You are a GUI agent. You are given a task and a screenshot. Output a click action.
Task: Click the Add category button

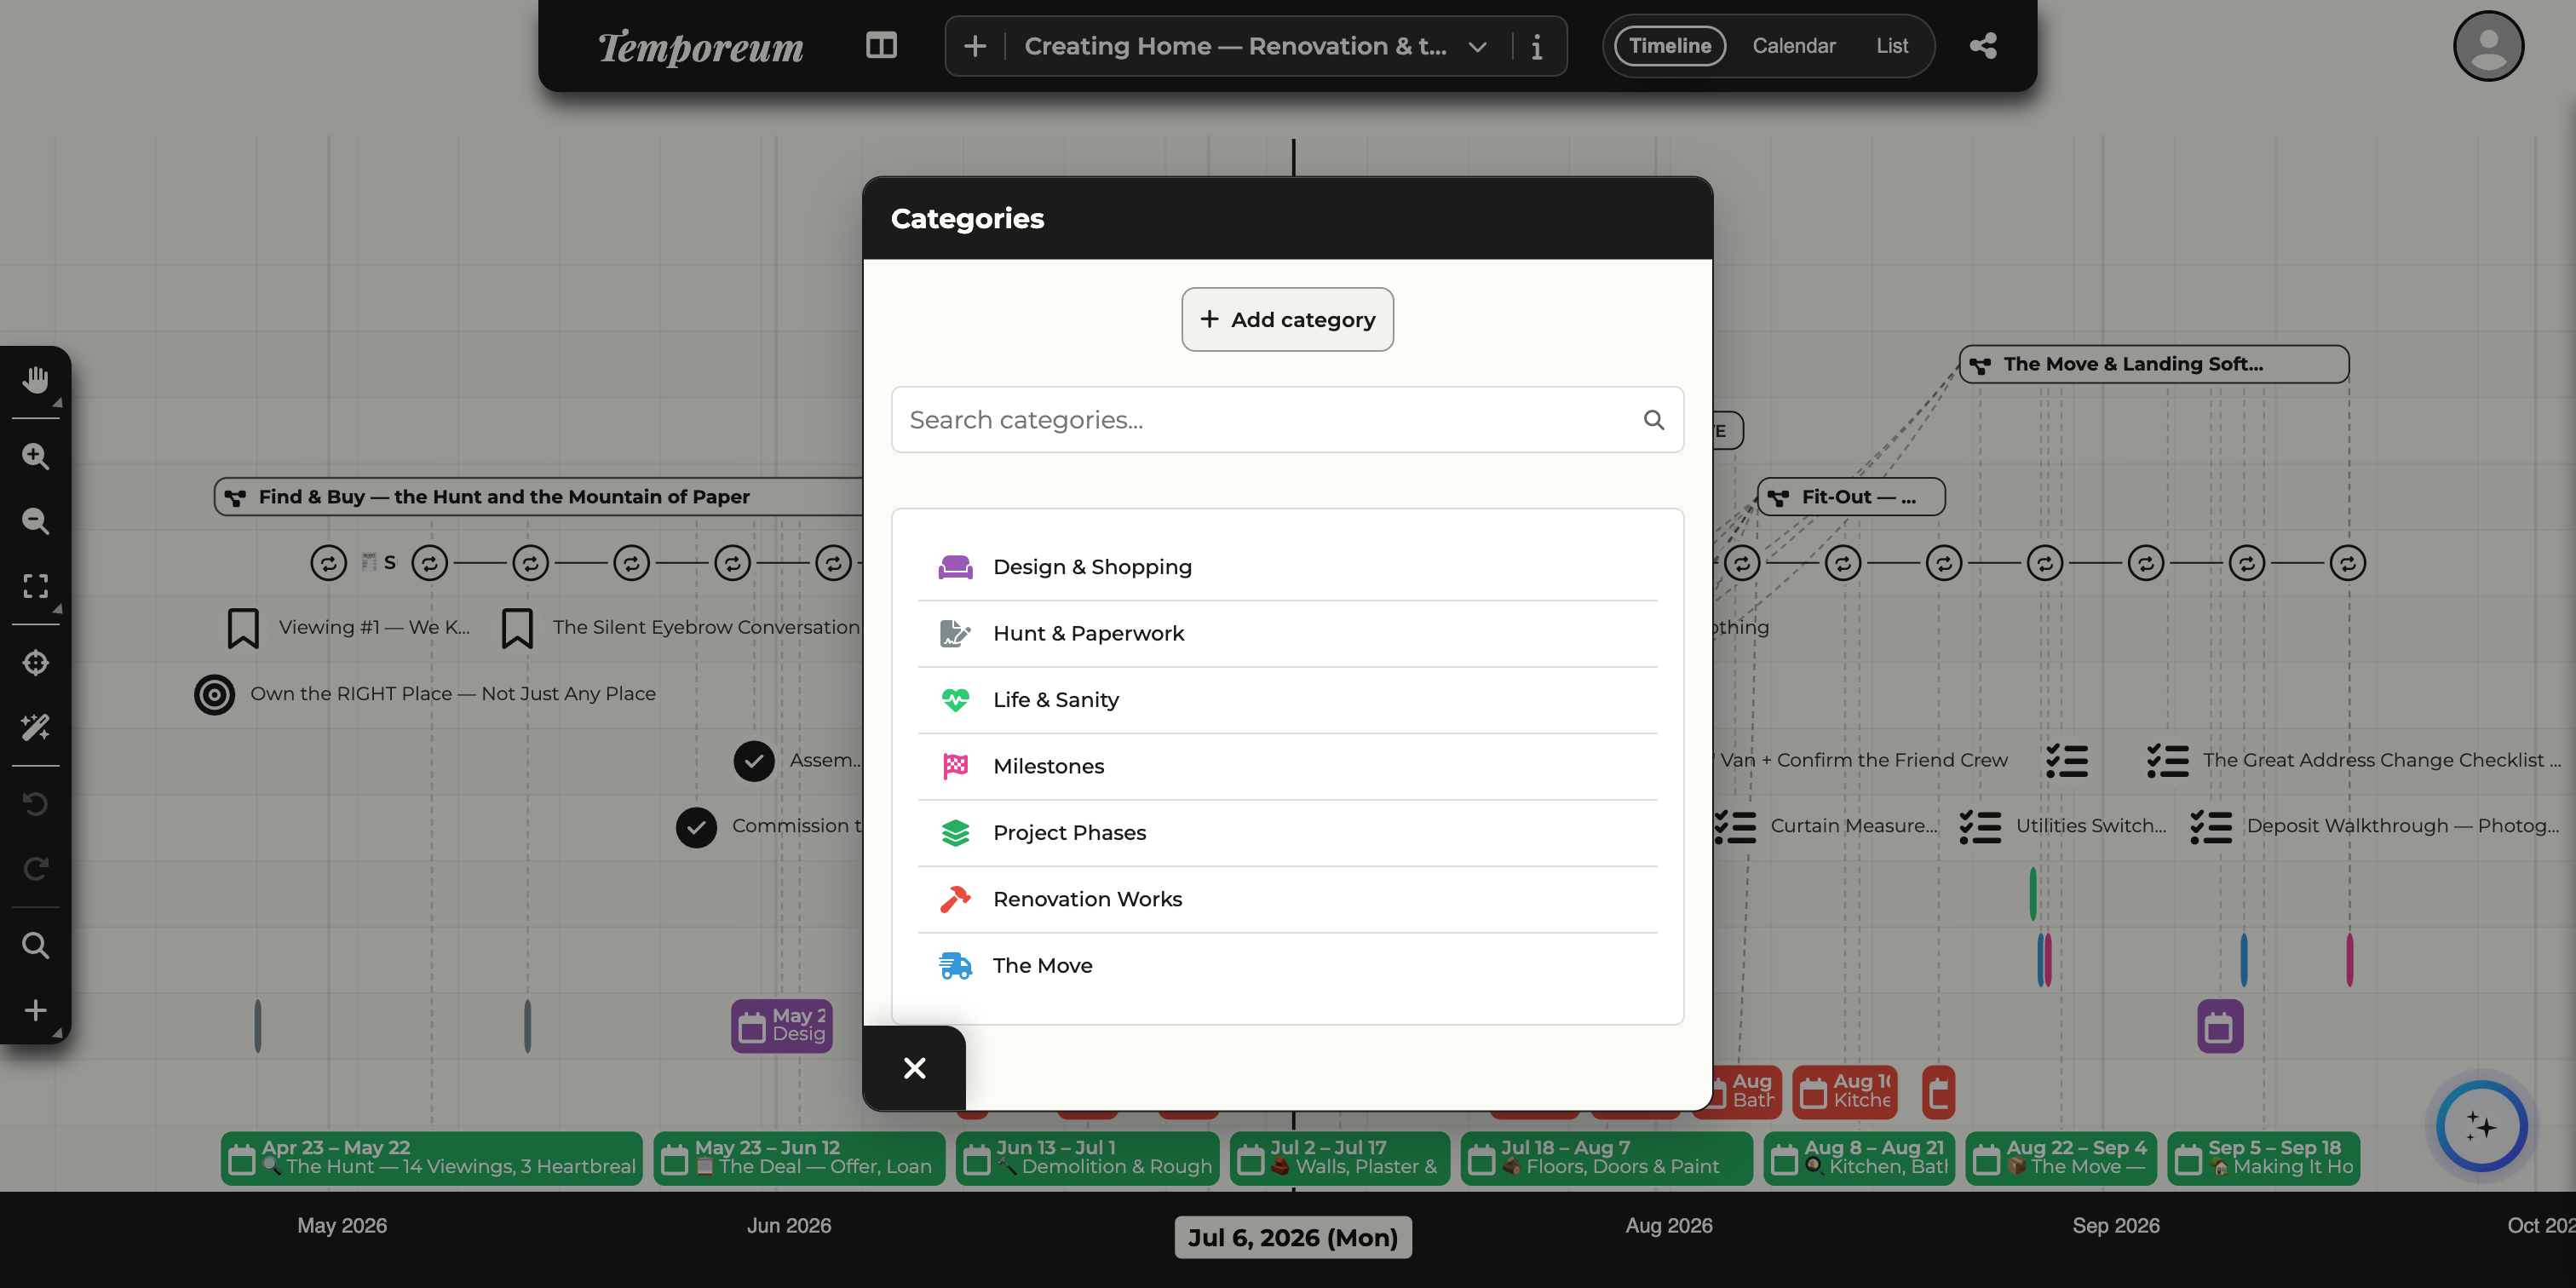pyautogui.click(x=1287, y=319)
